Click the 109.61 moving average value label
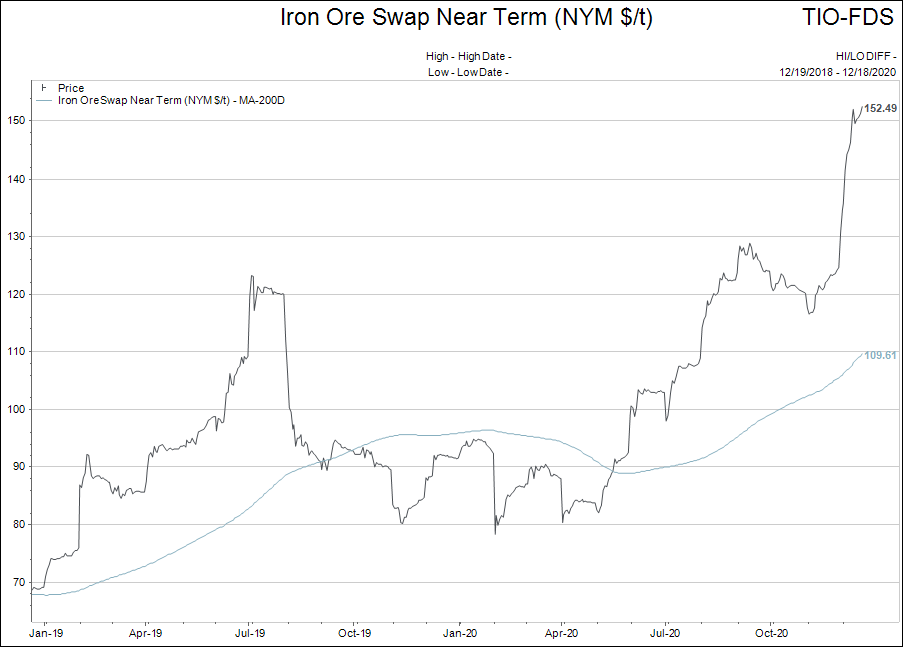This screenshot has width=903, height=647. [880, 355]
